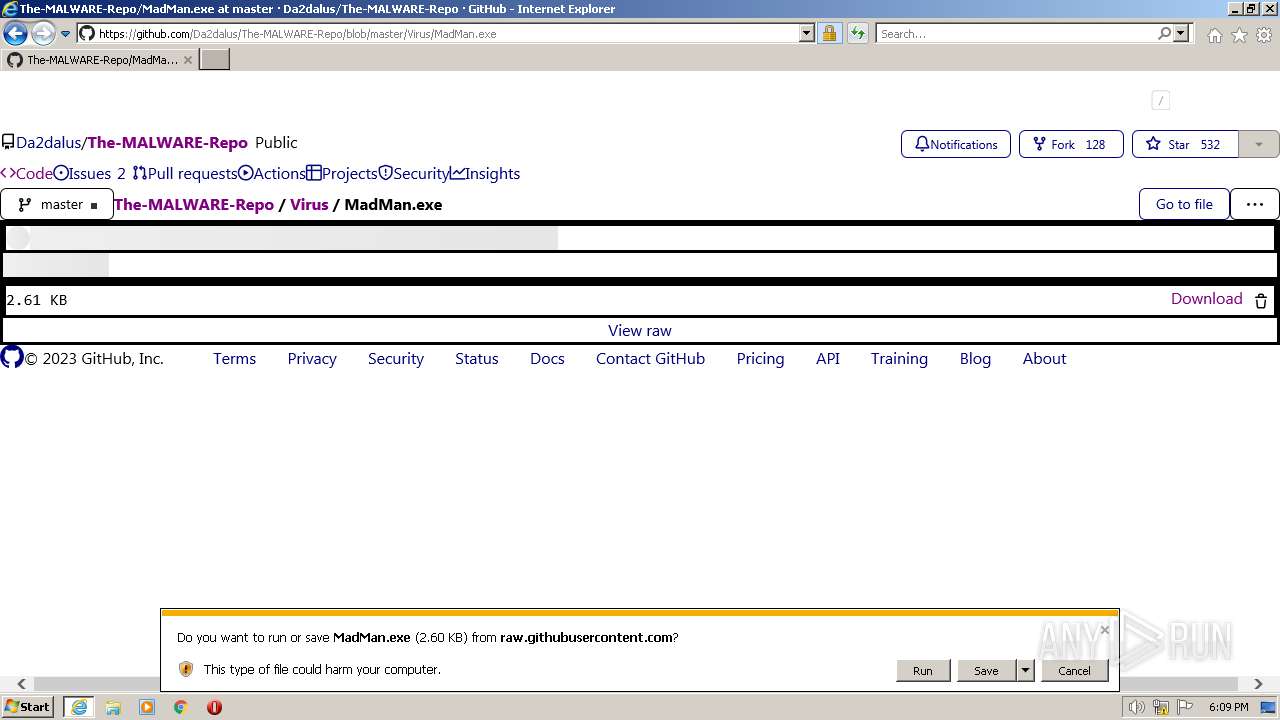1280x720 pixels.
Task: Click the Go to file button
Action: pos(1184,204)
